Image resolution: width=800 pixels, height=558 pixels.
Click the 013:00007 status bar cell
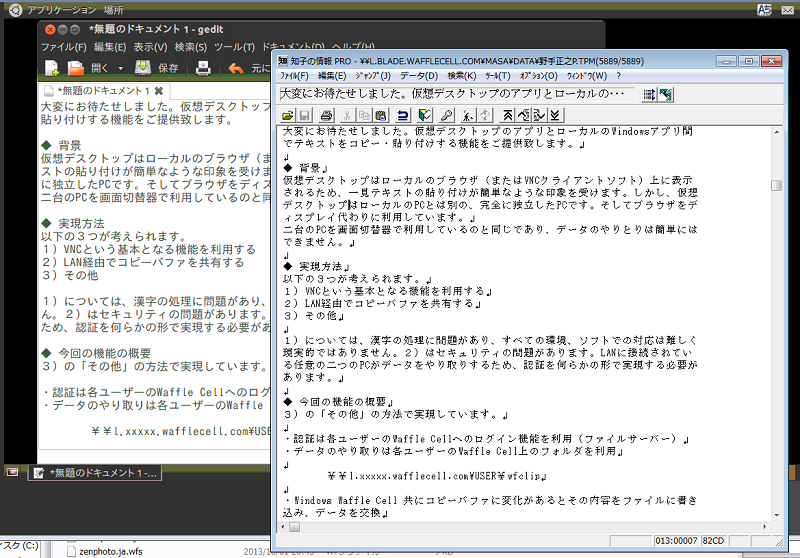pos(676,541)
